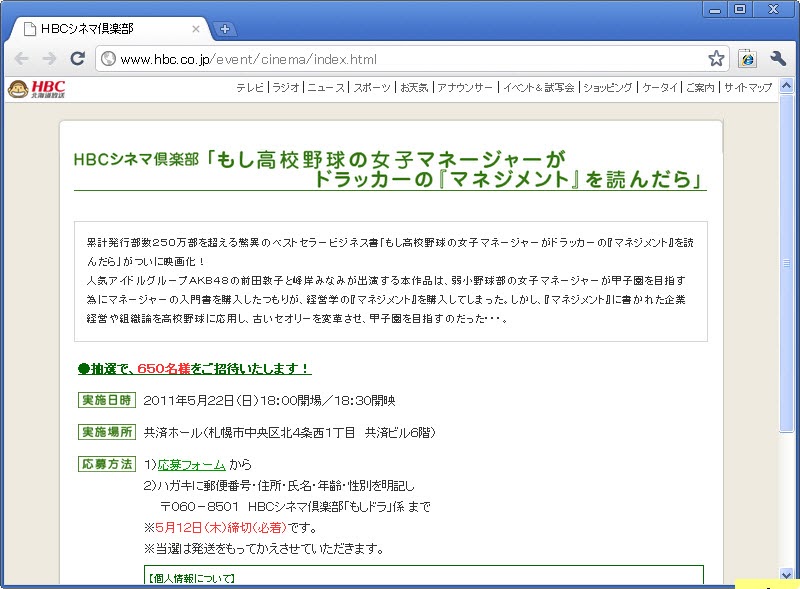Viewport: 800px width, 589px height.
Task: Click the 5月12日(木)締切 deadline text
Action: [x=221, y=527]
